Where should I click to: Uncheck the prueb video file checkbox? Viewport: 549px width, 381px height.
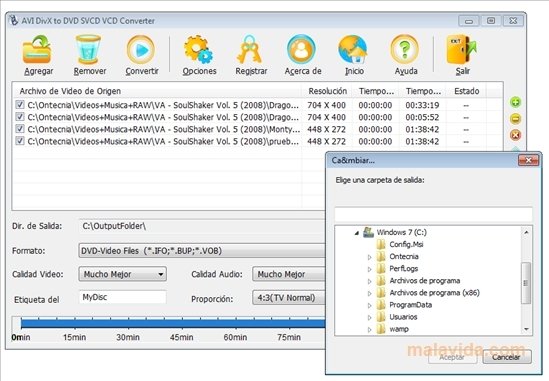coord(20,141)
